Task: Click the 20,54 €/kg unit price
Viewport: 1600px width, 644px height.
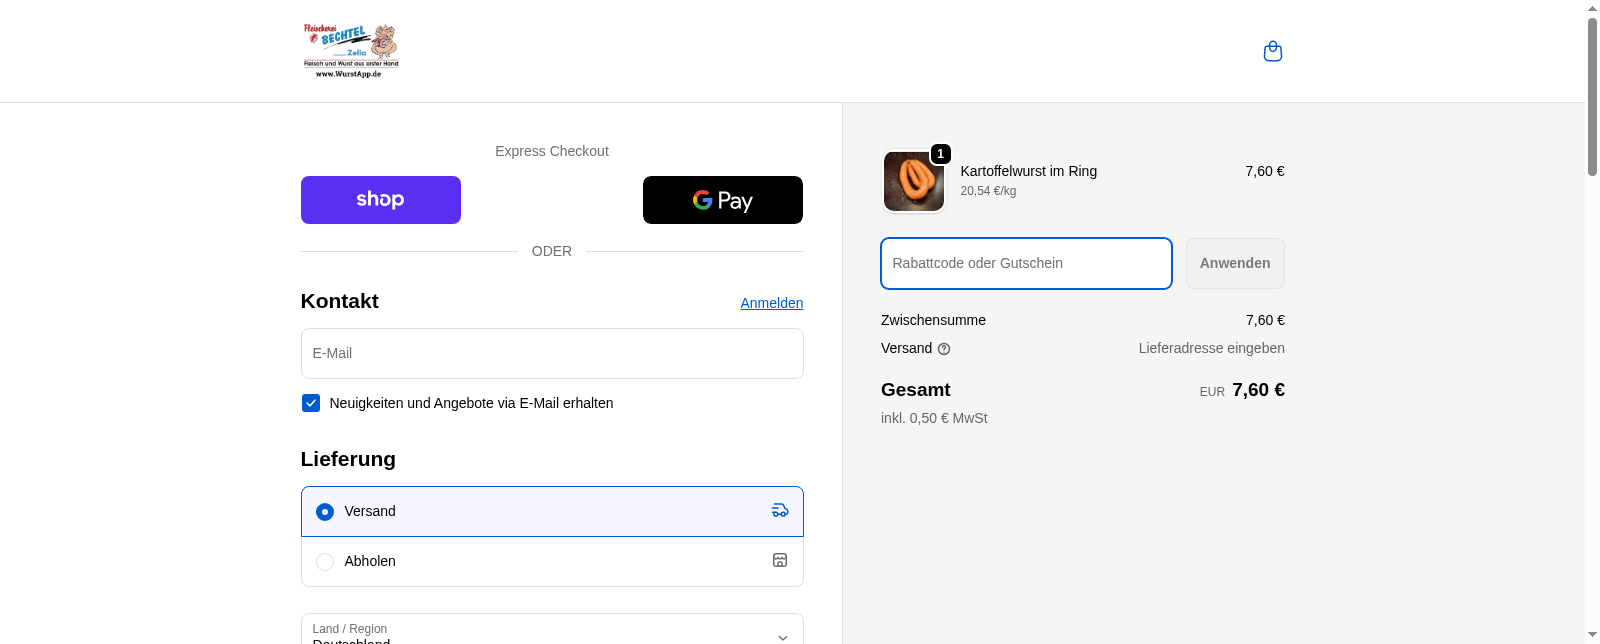Action: tap(988, 191)
